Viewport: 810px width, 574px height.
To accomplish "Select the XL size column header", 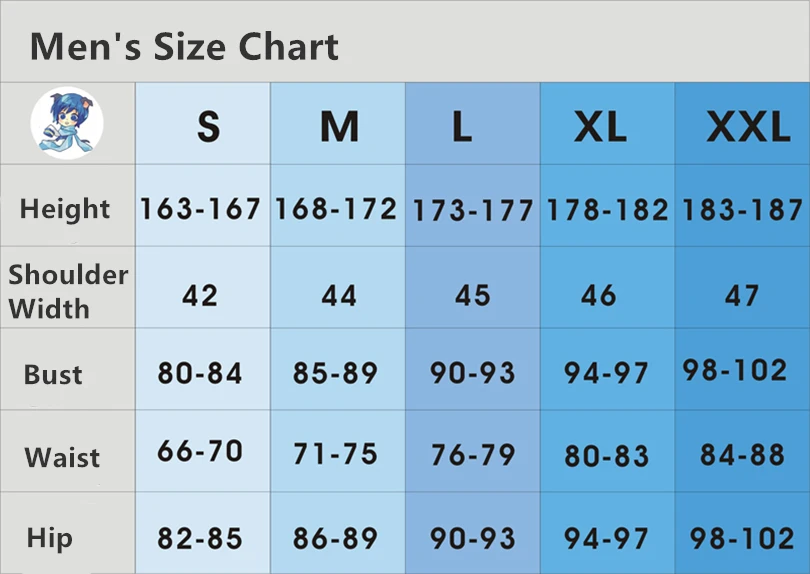I will point(600,127).
